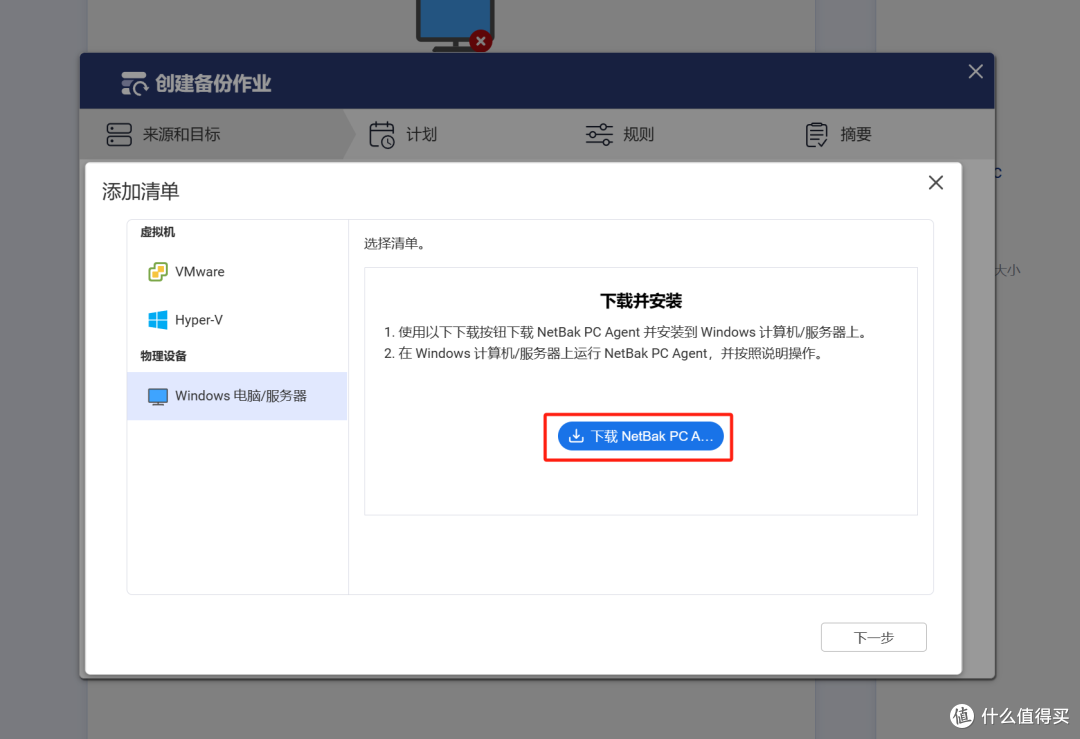Open the 来源和目标 step tab
Viewport: 1080px width, 739px height.
coord(214,134)
